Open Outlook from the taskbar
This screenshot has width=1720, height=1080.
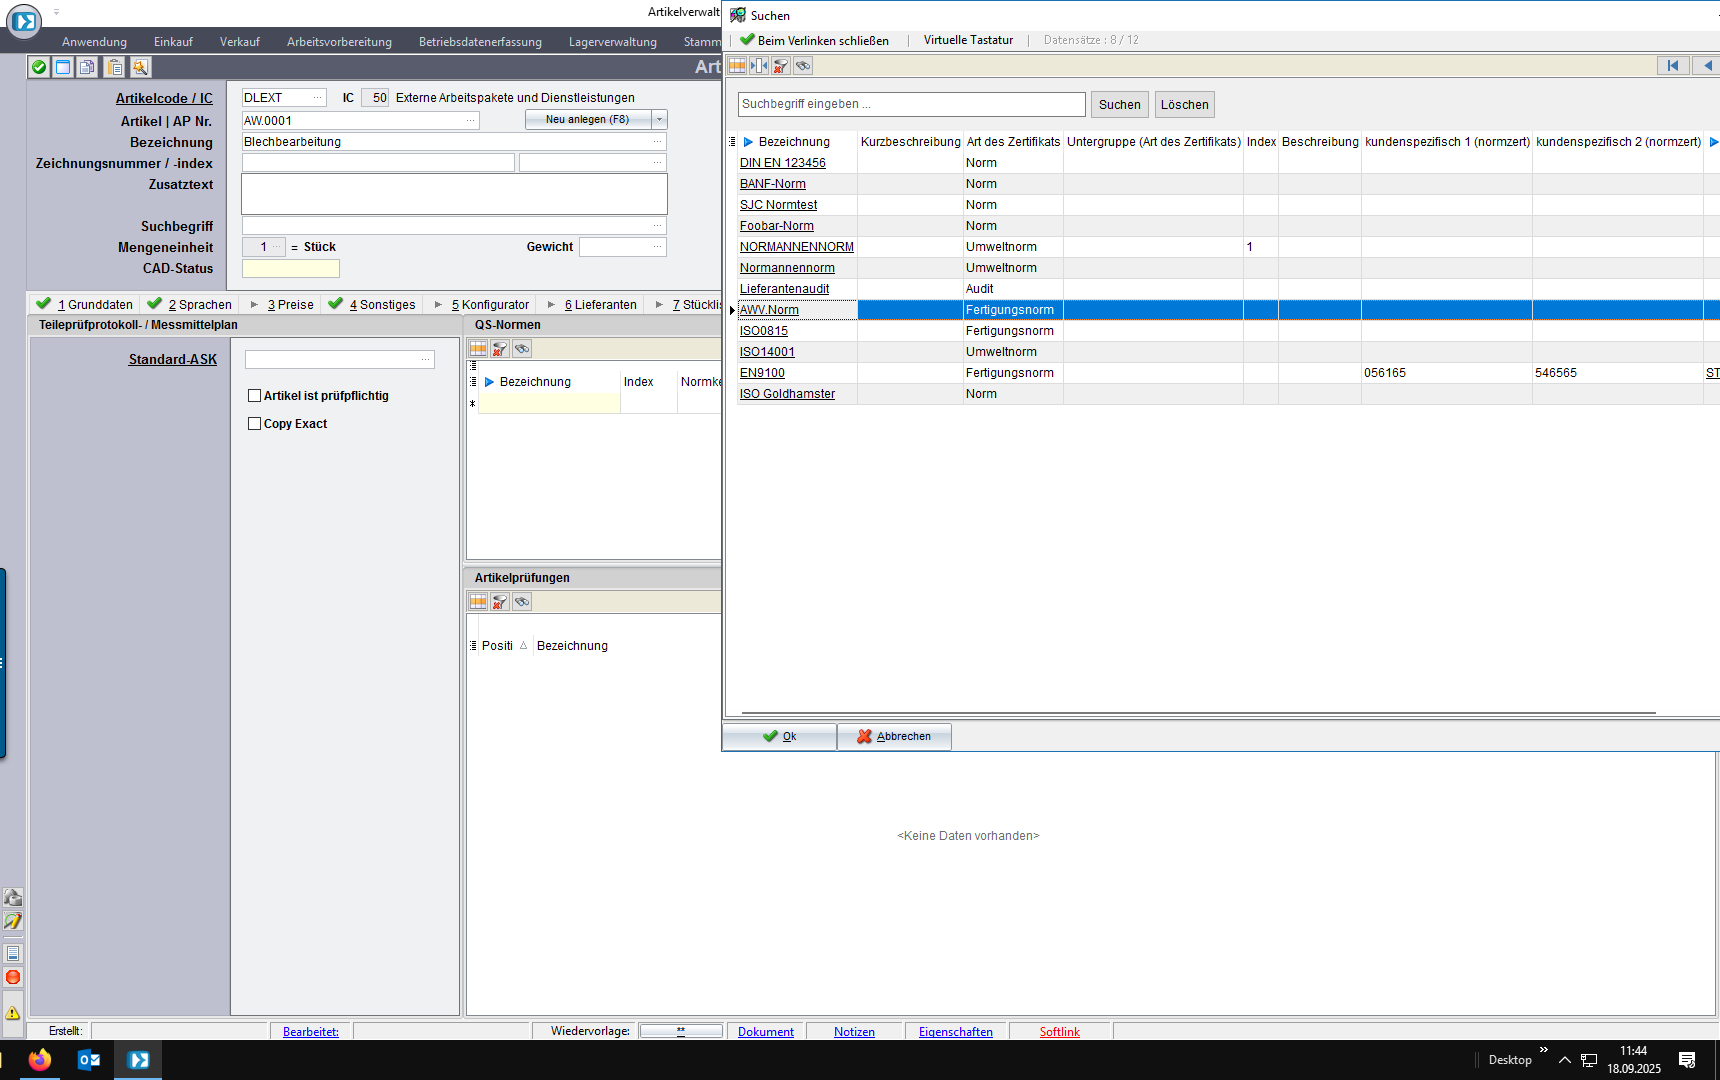coord(88,1060)
